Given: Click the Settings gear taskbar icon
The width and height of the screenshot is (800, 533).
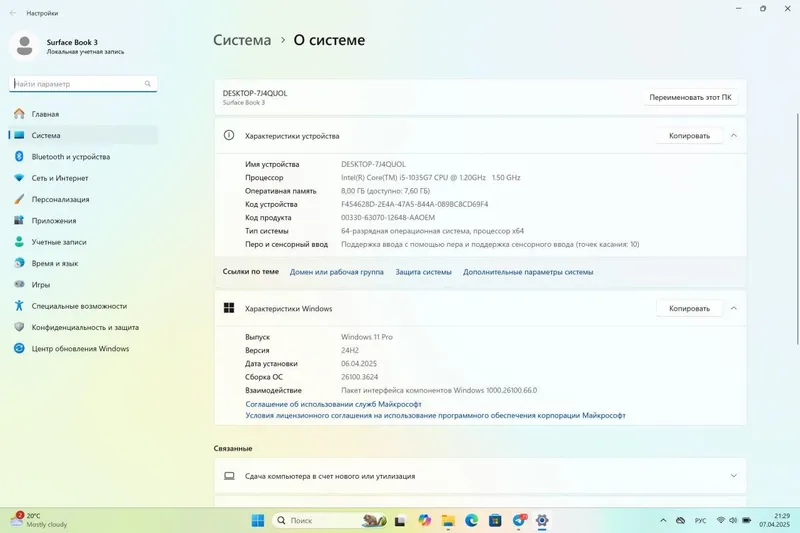Looking at the screenshot, I should pos(542,520).
